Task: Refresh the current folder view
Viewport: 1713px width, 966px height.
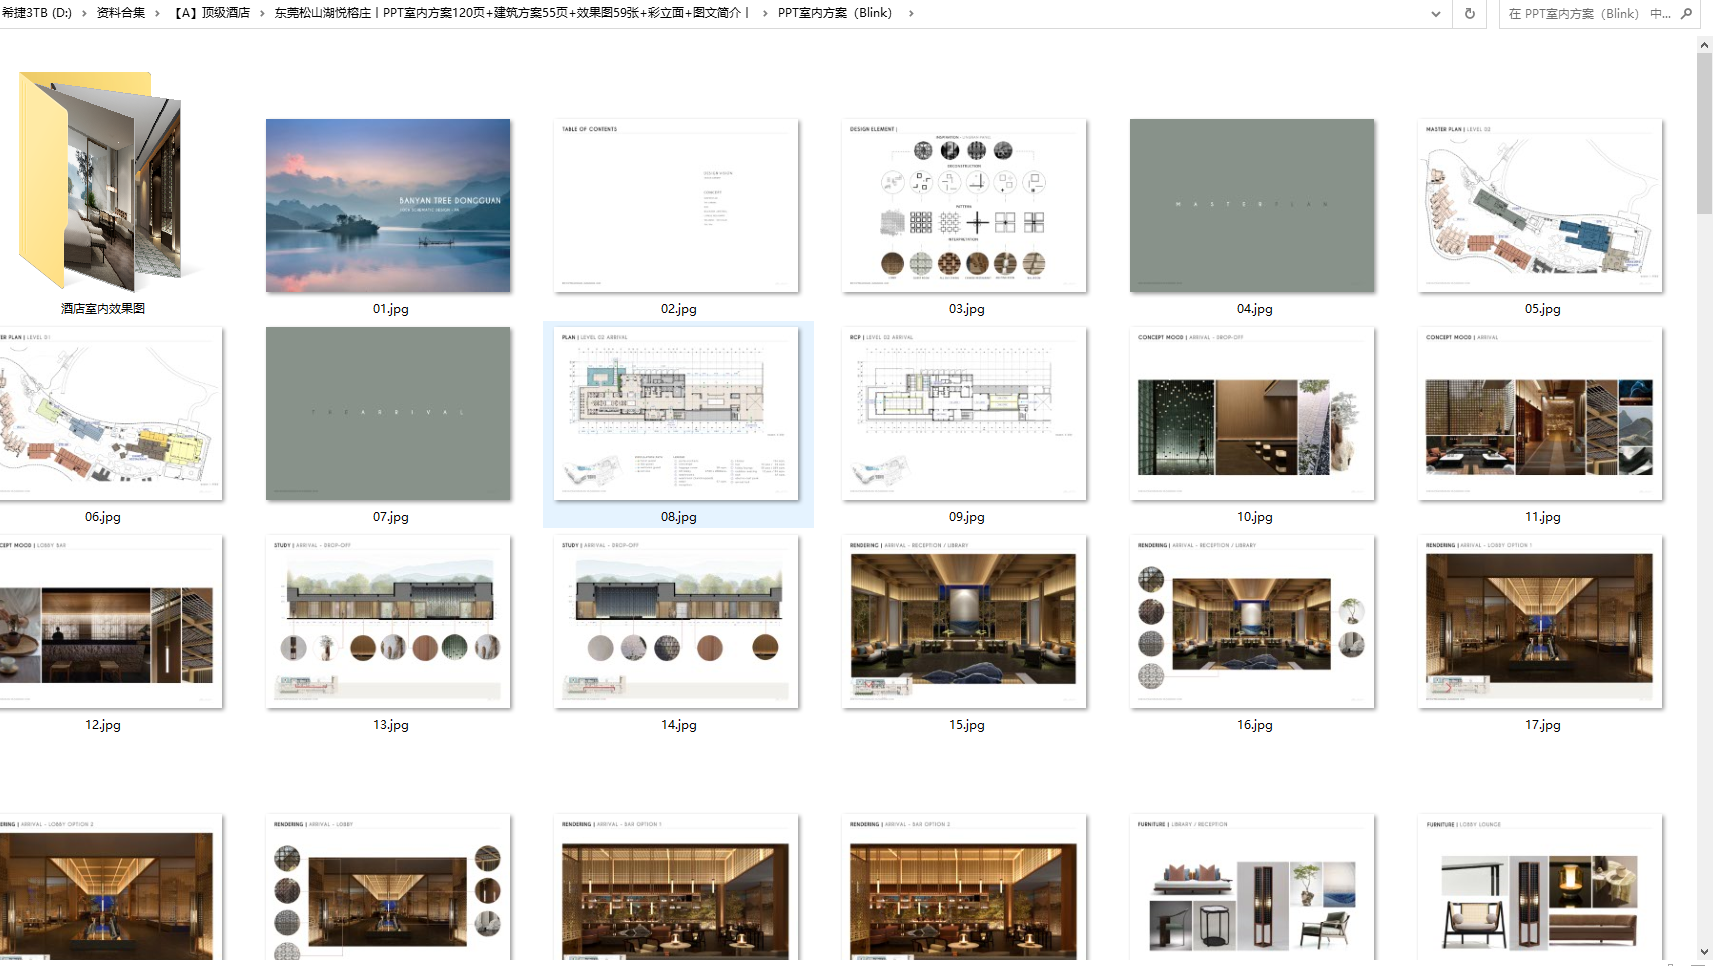Action: click(x=1469, y=14)
